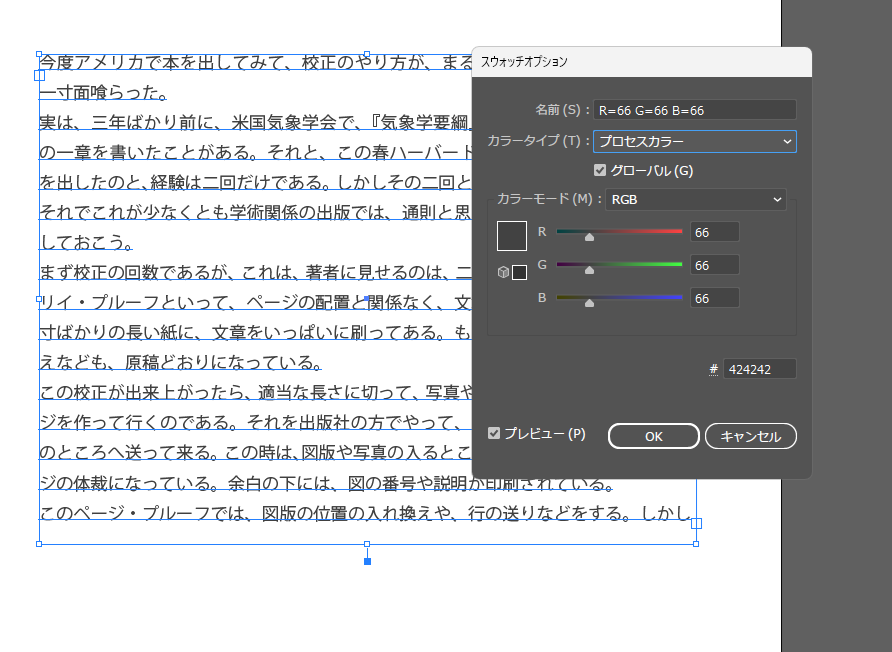This screenshot has height=652, width=892.
Task: Click the blue text frame size widget below frame
Action: (367, 562)
